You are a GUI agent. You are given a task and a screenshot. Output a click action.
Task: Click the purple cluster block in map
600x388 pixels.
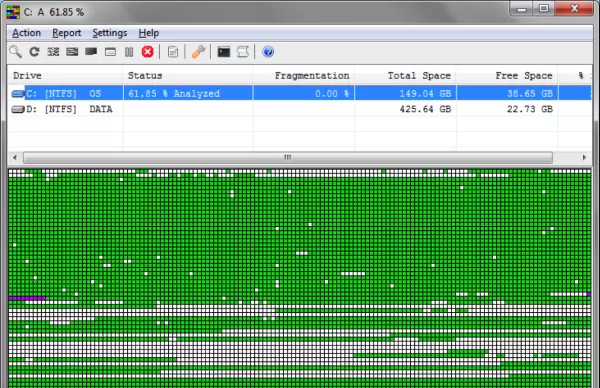[x=27, y=298]
